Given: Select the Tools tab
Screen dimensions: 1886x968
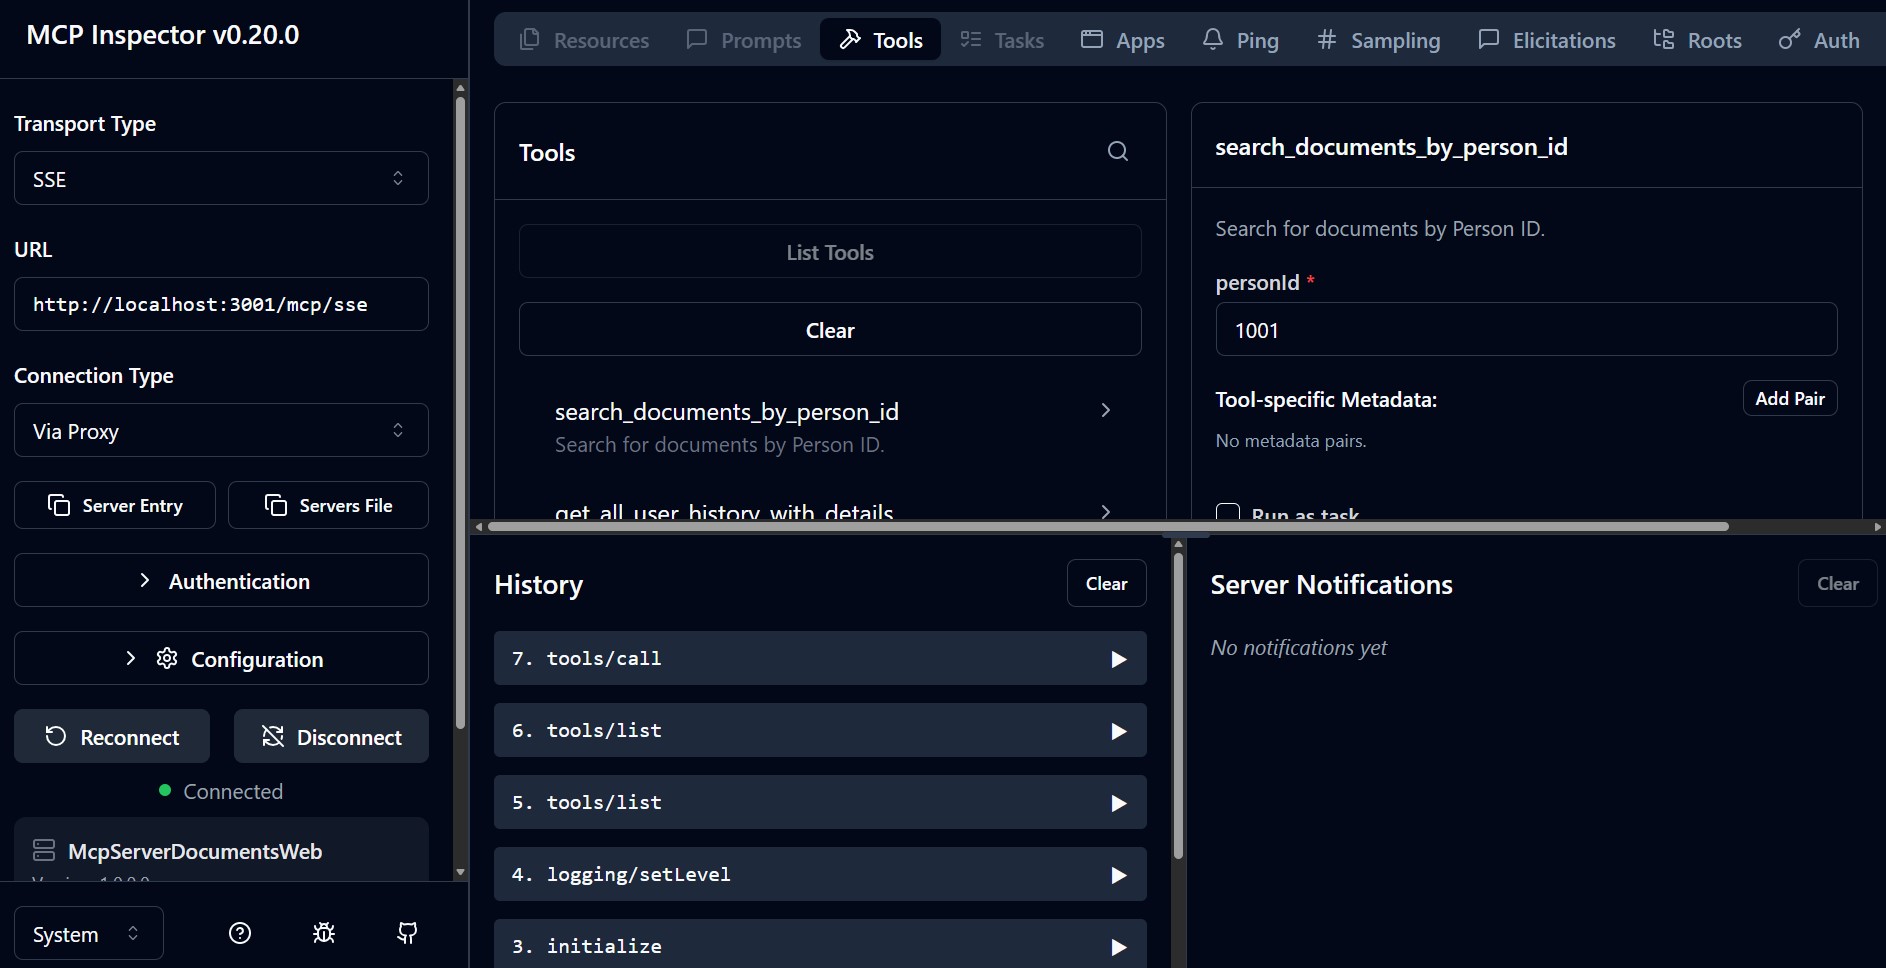Looking at the screenshot, I should tap(880, 40).
